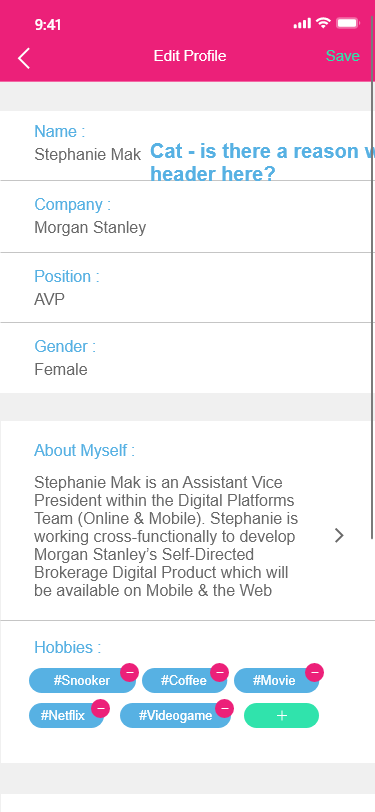Select the #Snooker hobby chip
The image size is (375, 812).
coord(82,680)
